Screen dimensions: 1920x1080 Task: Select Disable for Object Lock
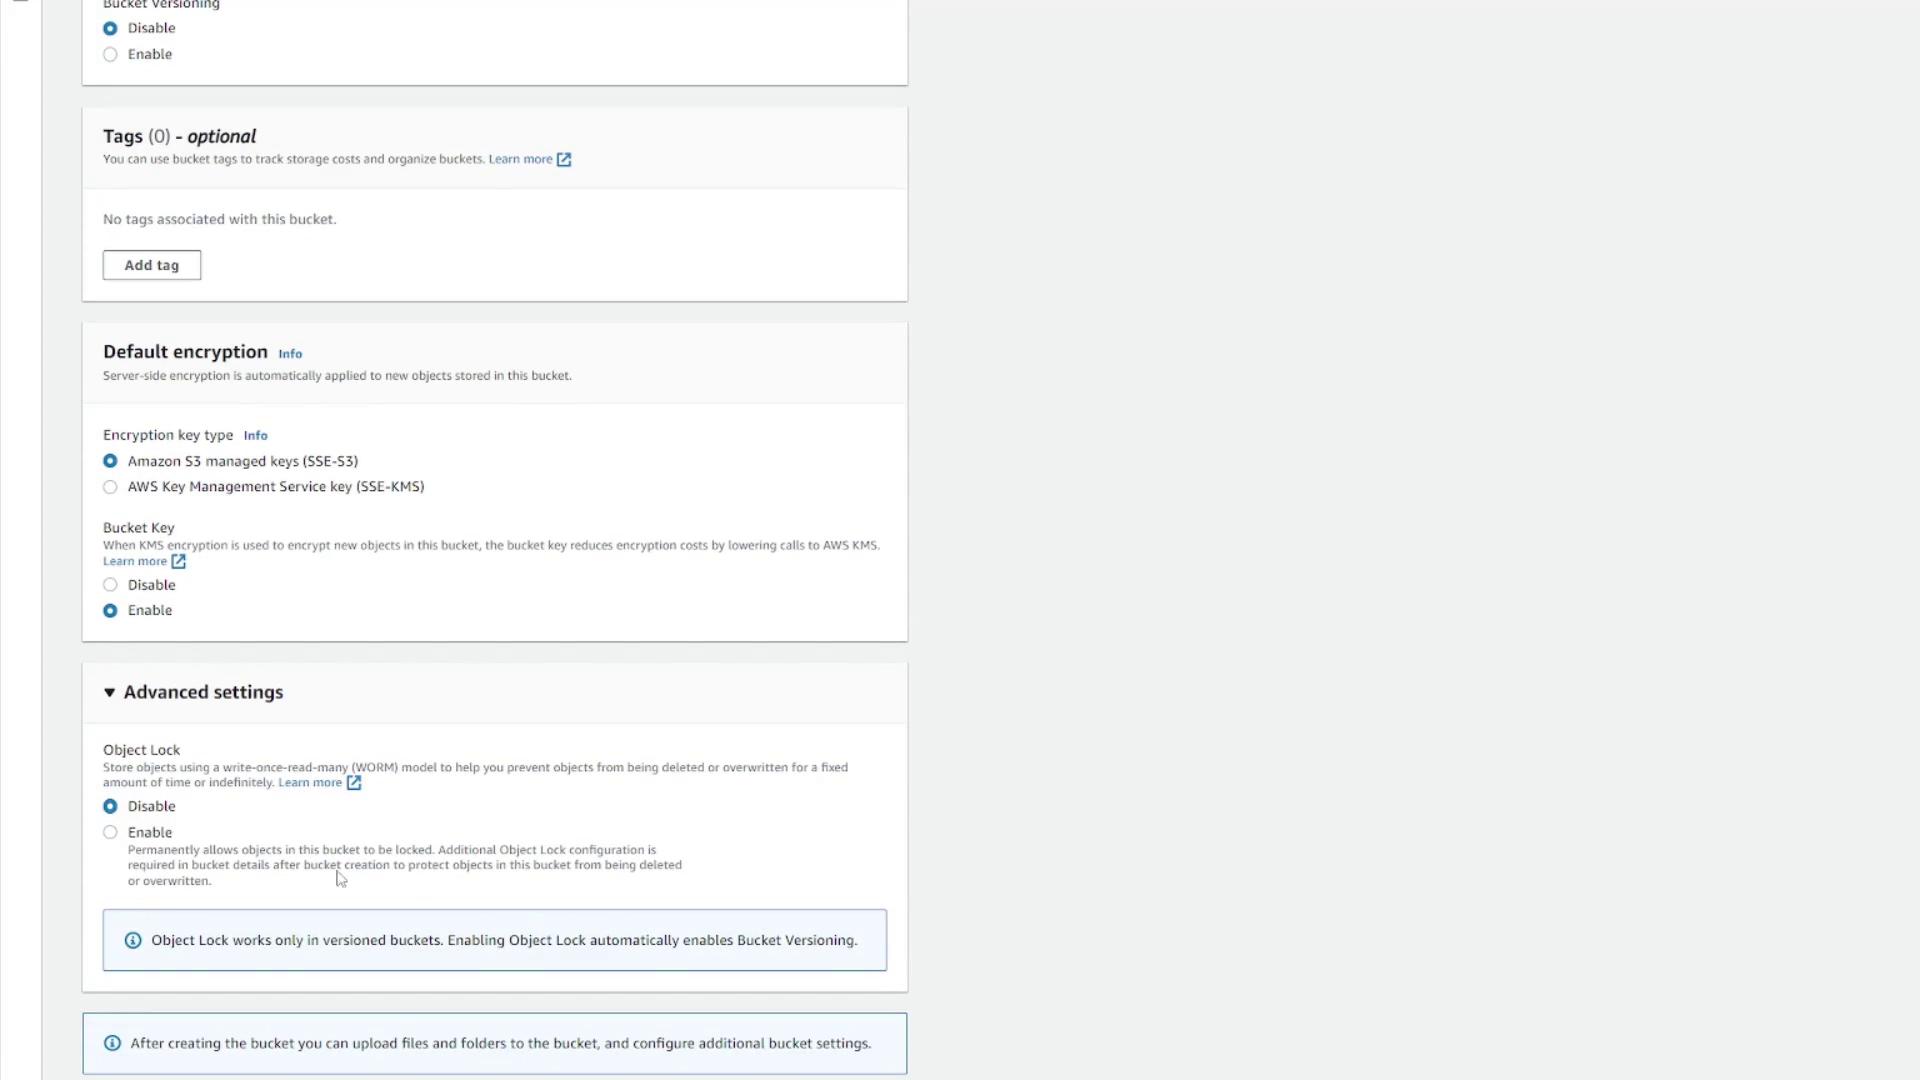[x=110, y=807]
